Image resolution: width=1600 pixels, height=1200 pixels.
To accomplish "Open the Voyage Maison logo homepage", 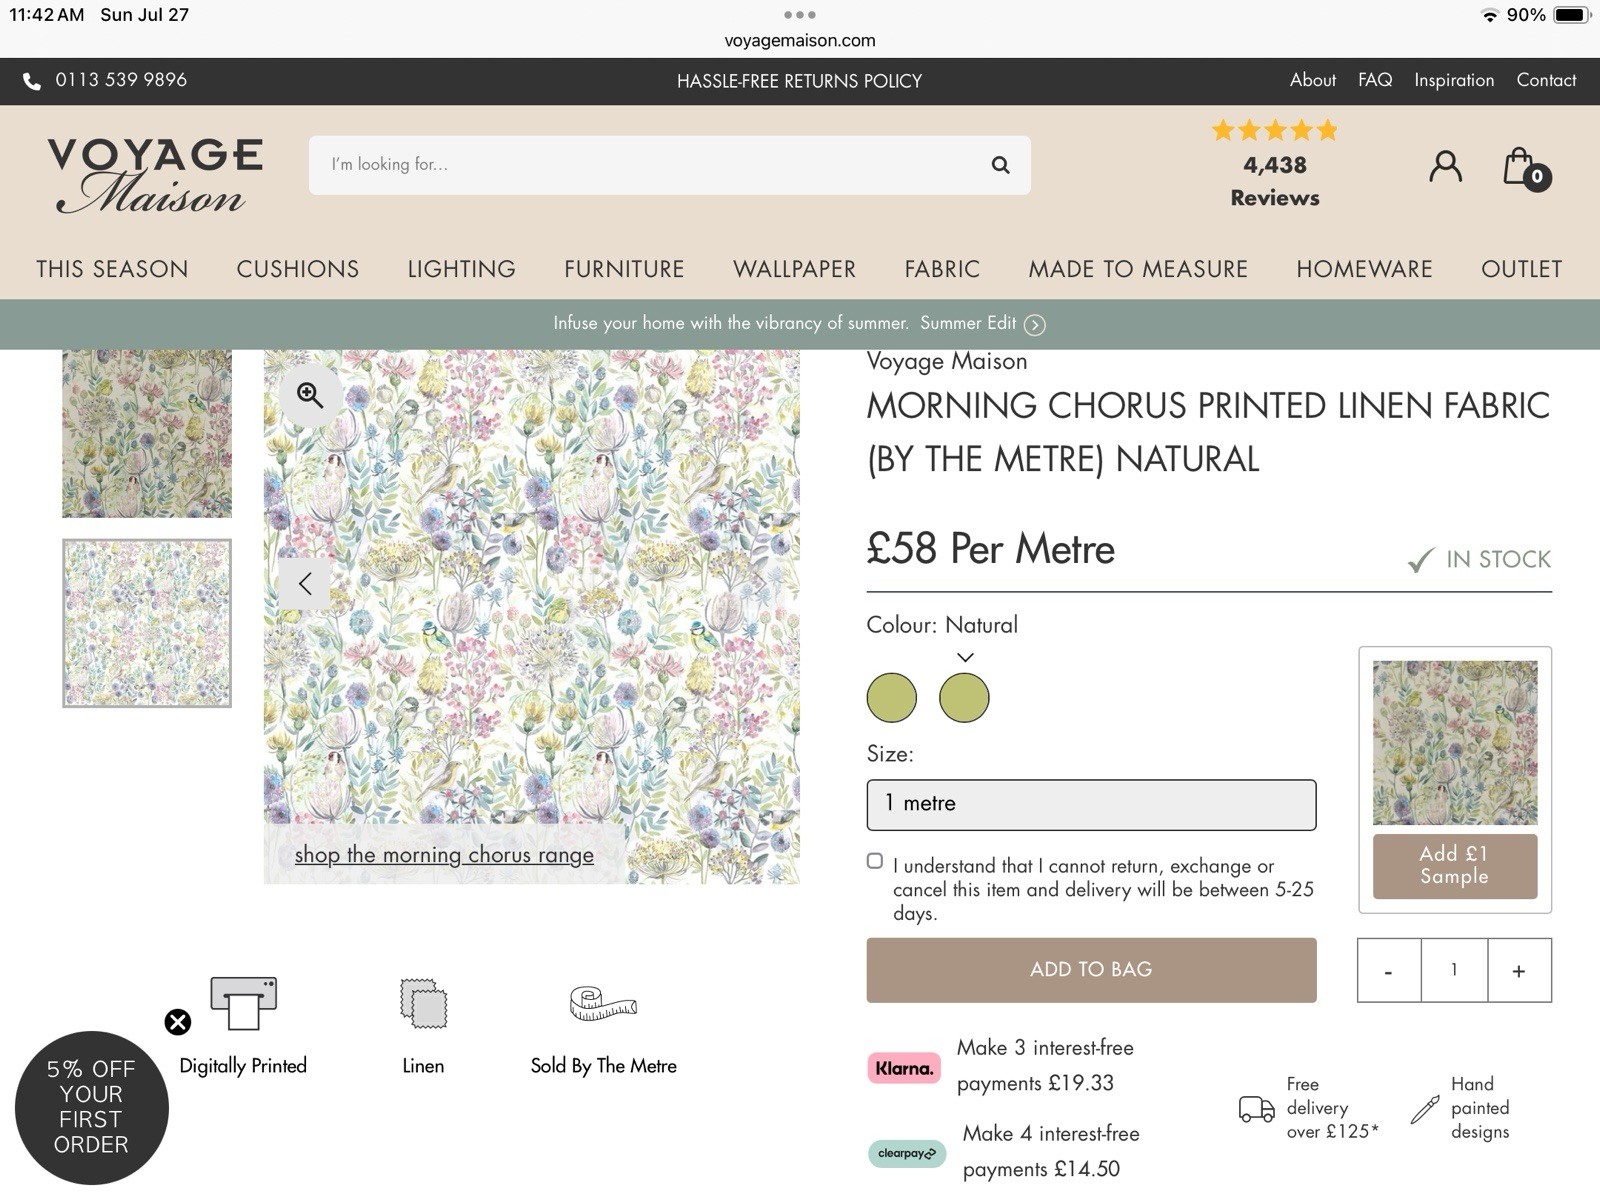I will [x=155, y=176].
